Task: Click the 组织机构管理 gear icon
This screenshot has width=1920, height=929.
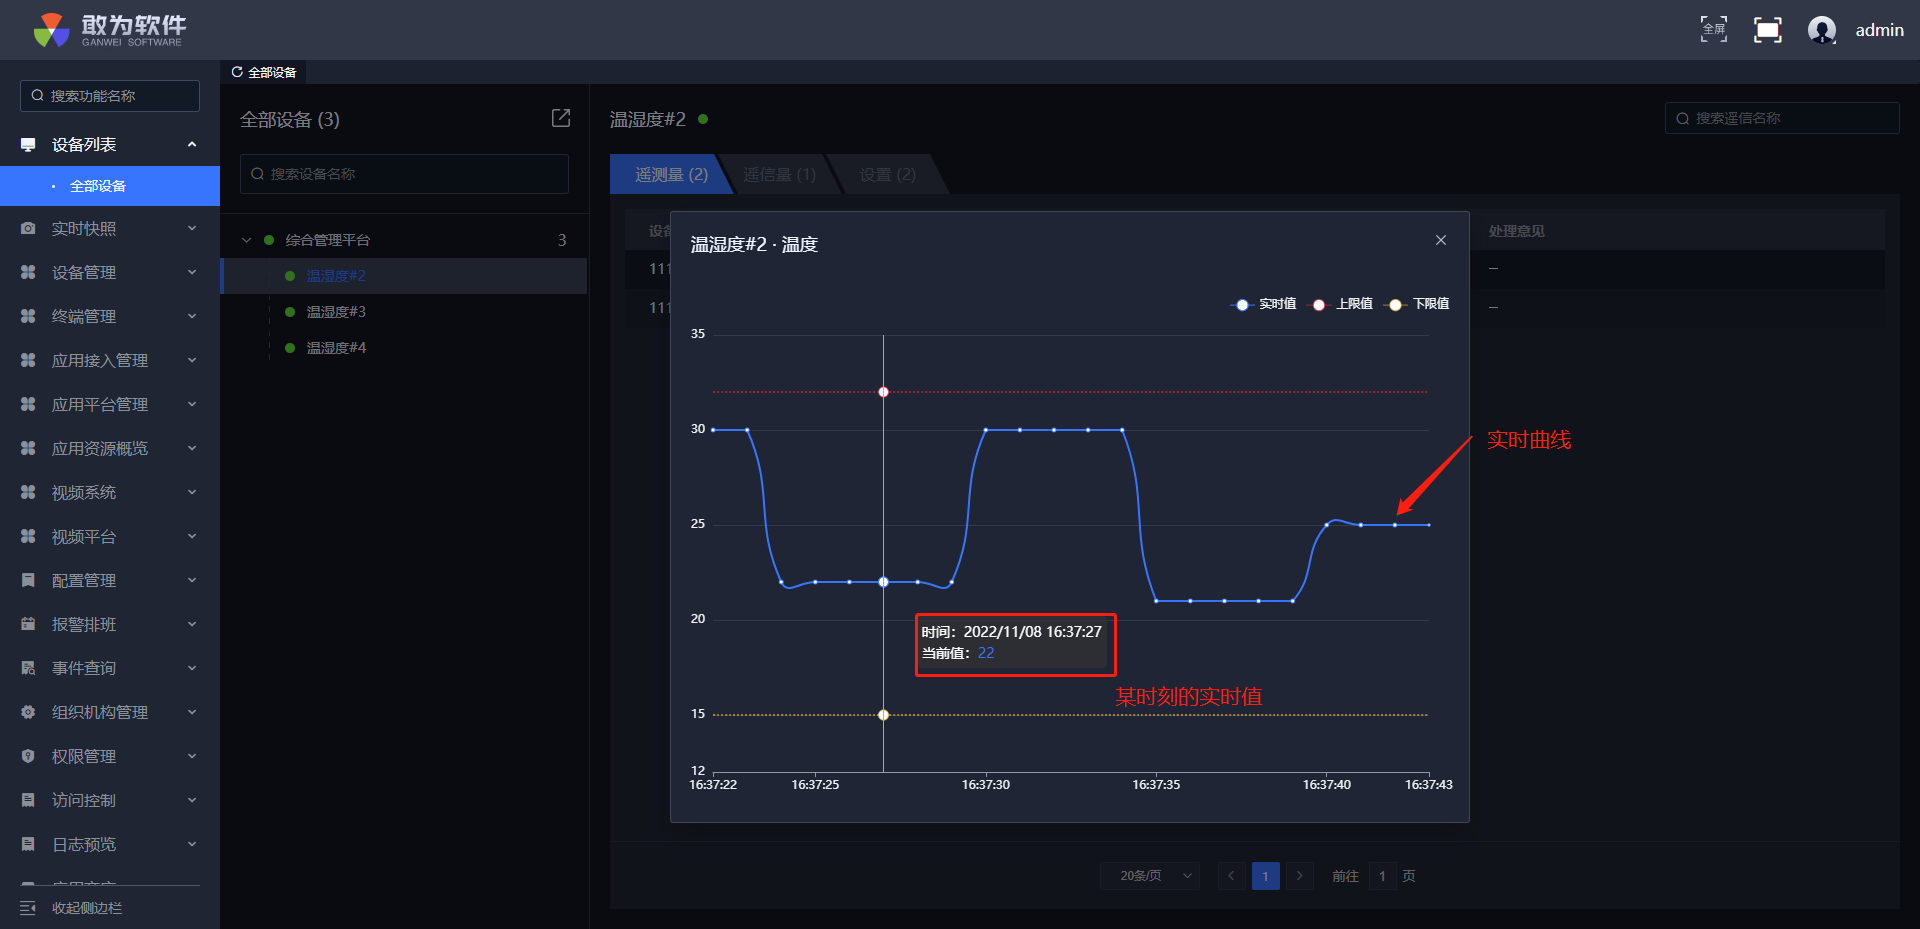Action: pos(28,713)
